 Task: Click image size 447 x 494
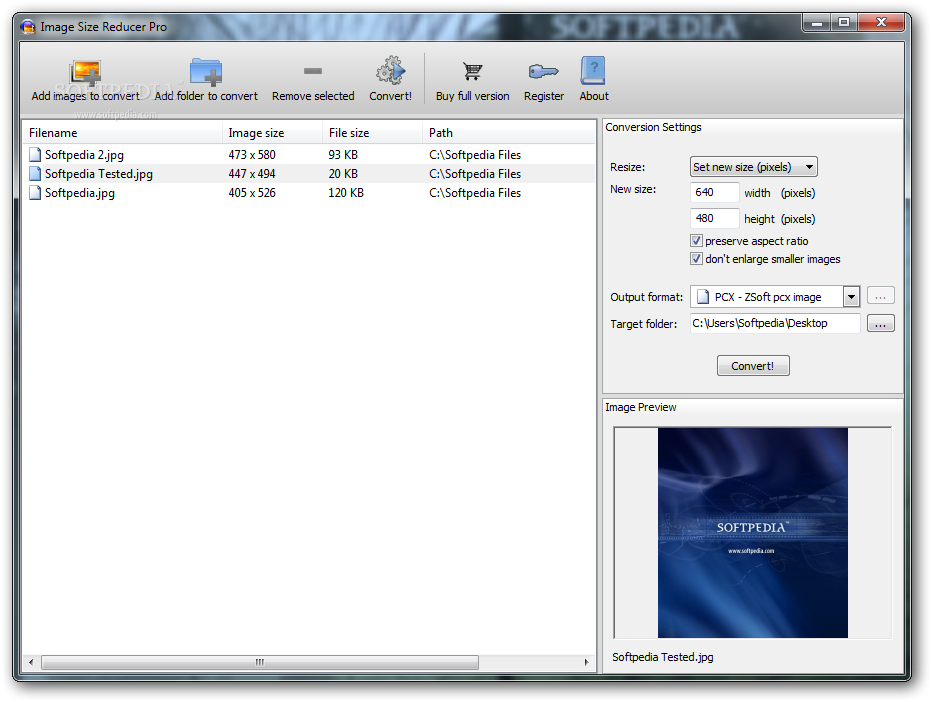[252, 174]
